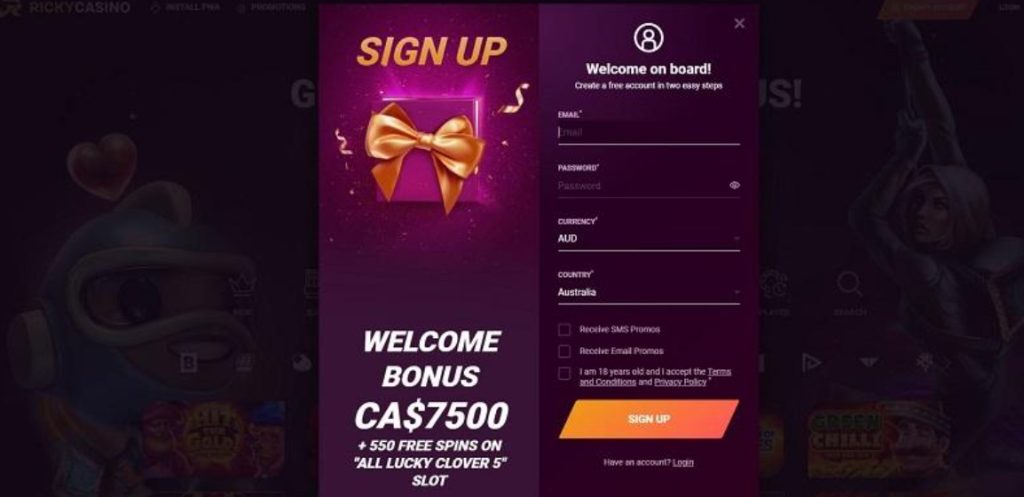1024x497 pixels.
Task: Check the 18 years old agreement box
Action: [564, 374]
